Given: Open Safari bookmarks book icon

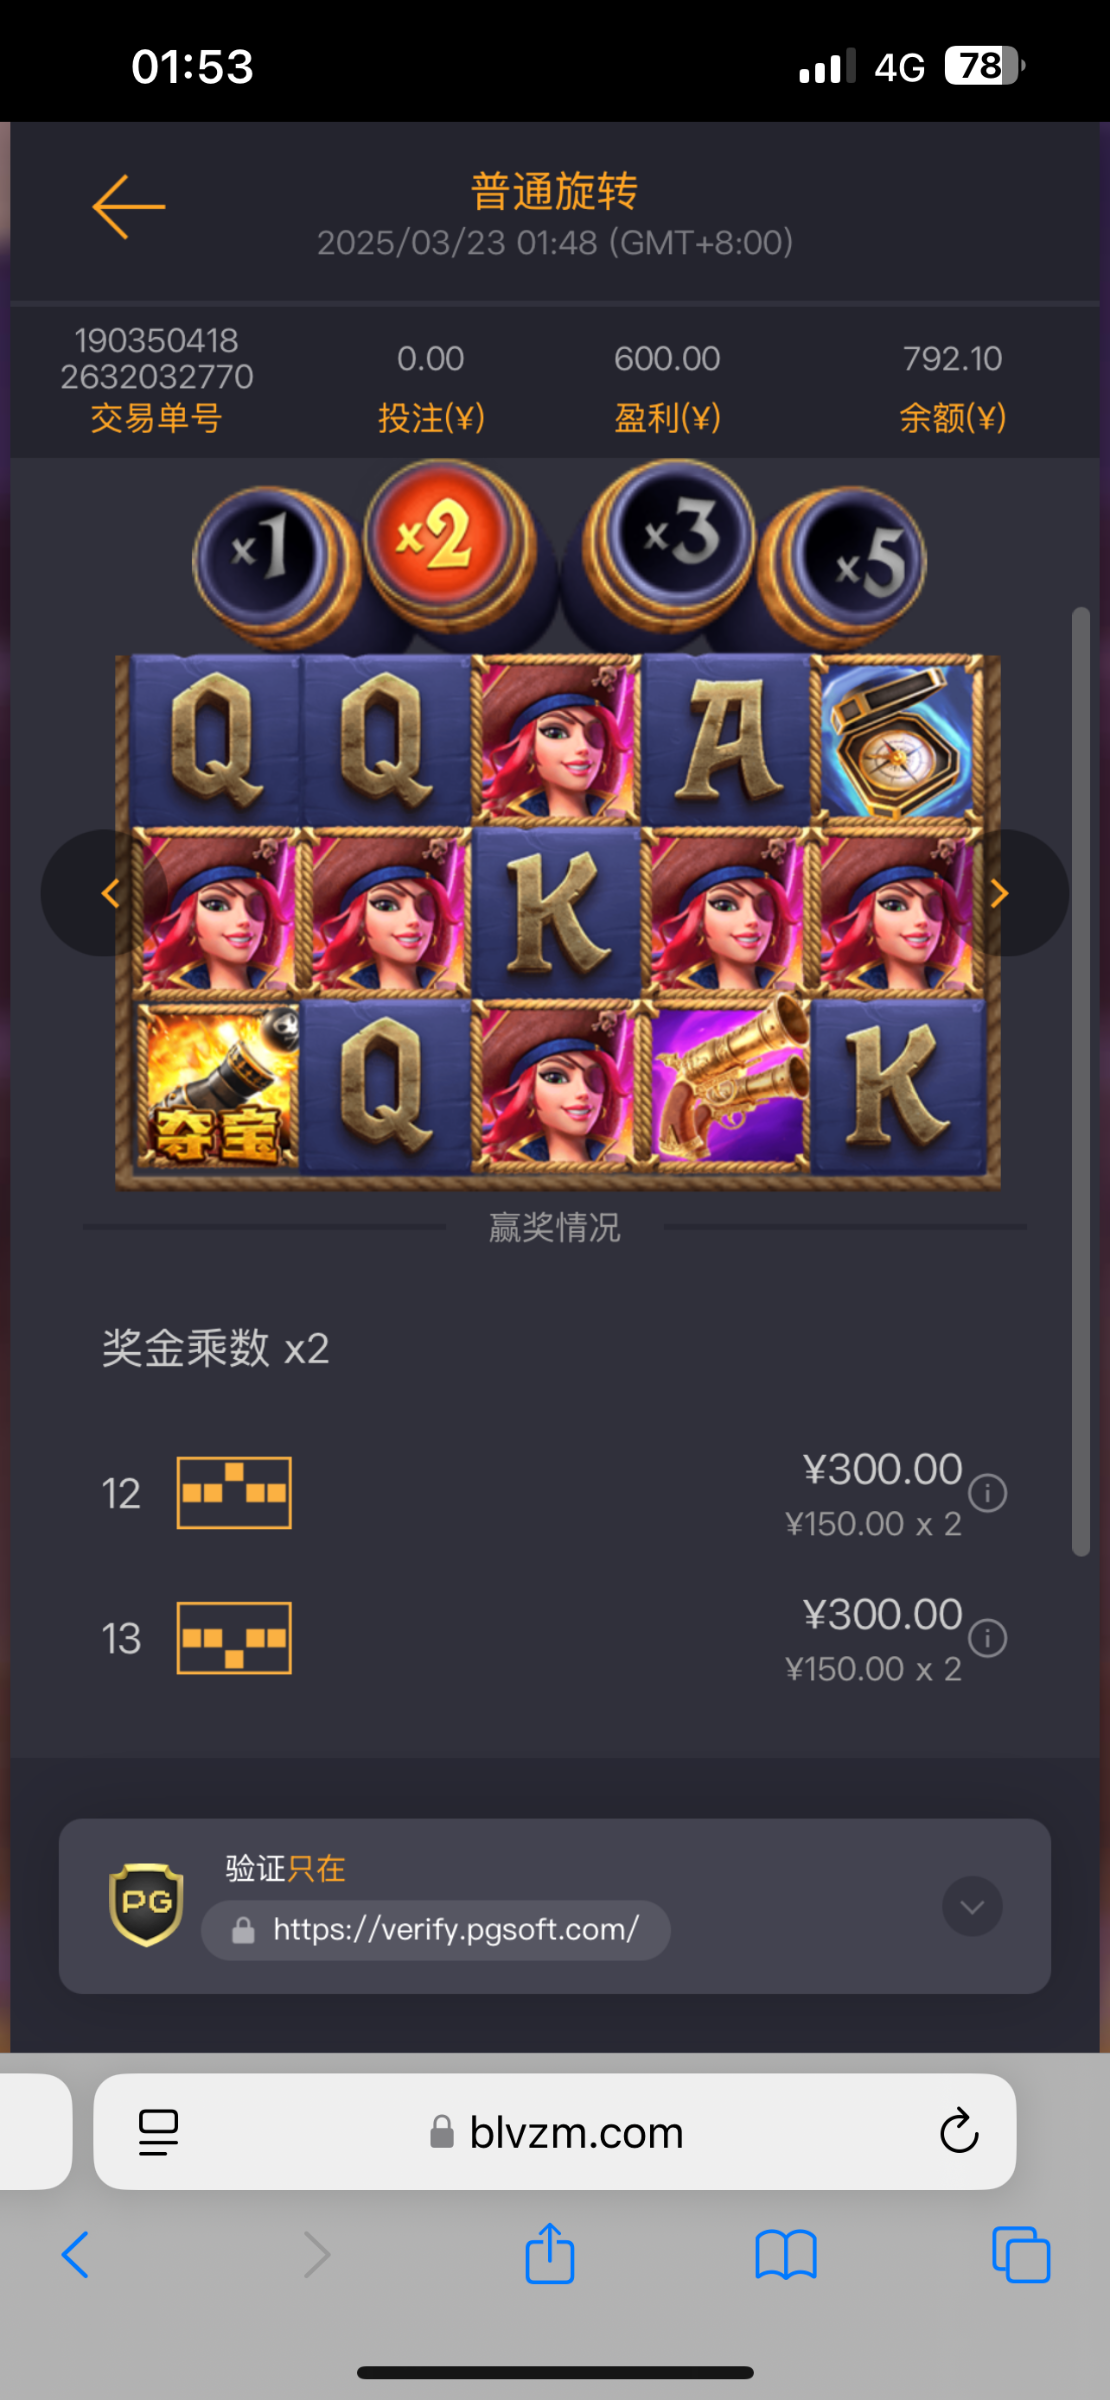Looking at the screenshot, I should click(x=786, y=2255).
